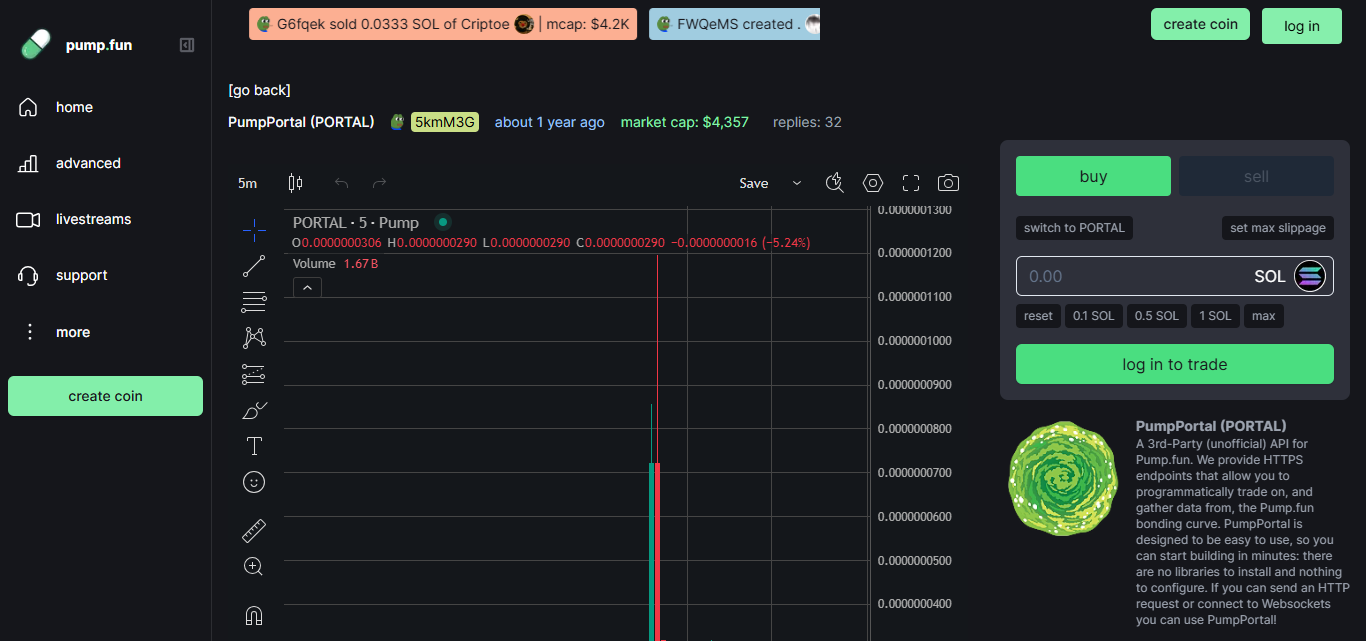Select the brush drawing tool
The width and height of the screenshot is (1366, 641).
pos(254,411)
